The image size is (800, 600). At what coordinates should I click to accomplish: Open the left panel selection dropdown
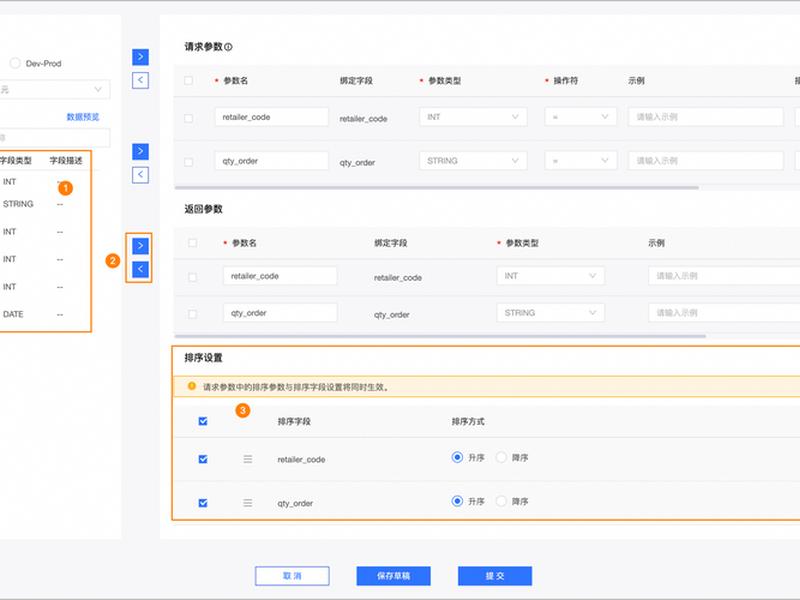click(x=54, y=89)
